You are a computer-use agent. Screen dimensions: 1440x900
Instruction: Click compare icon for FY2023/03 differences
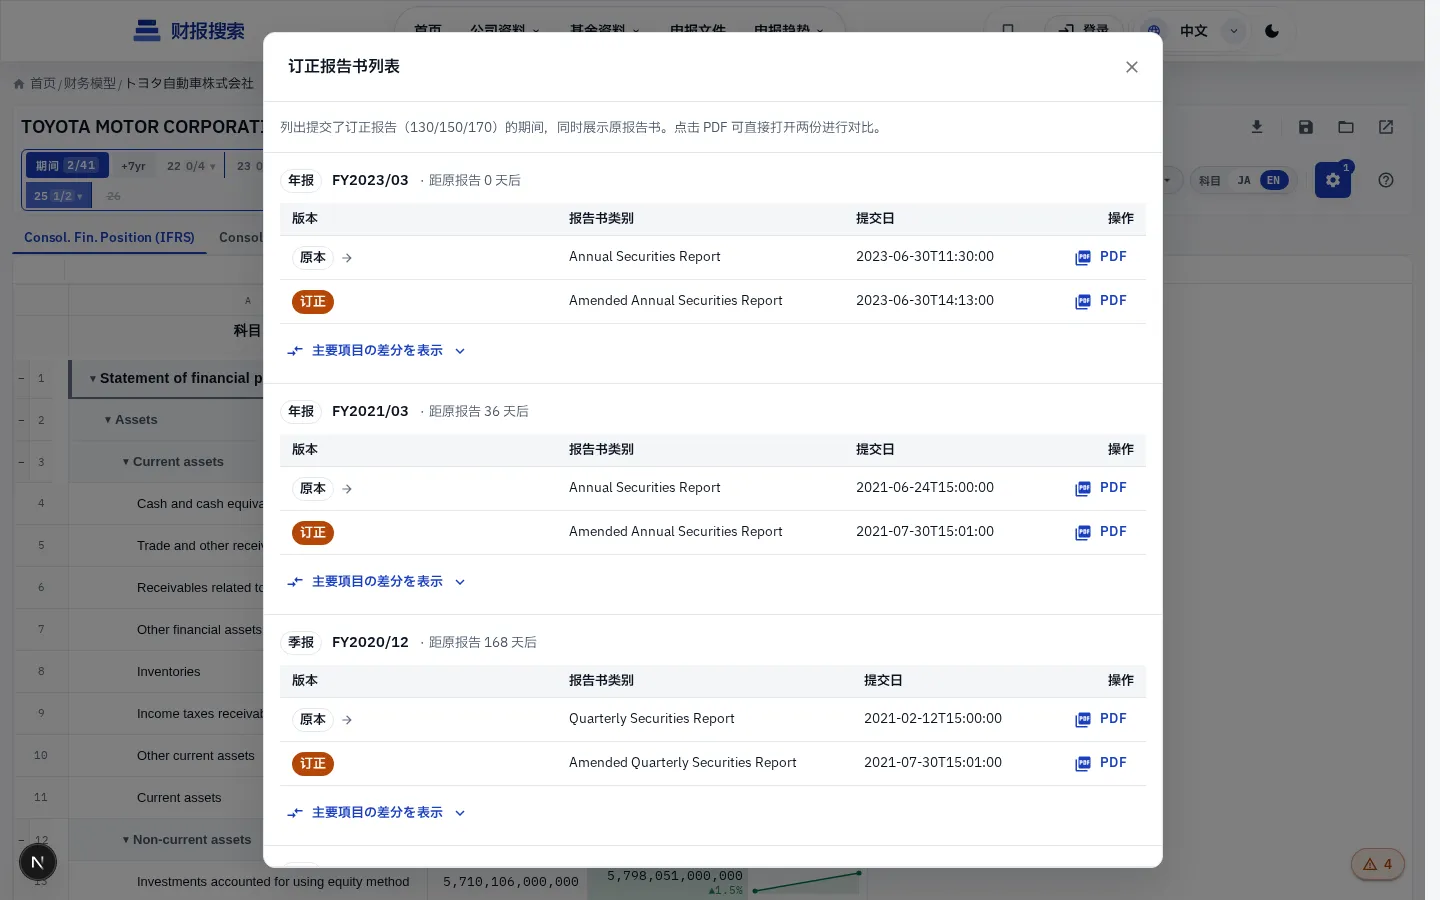tap(295, 351)
